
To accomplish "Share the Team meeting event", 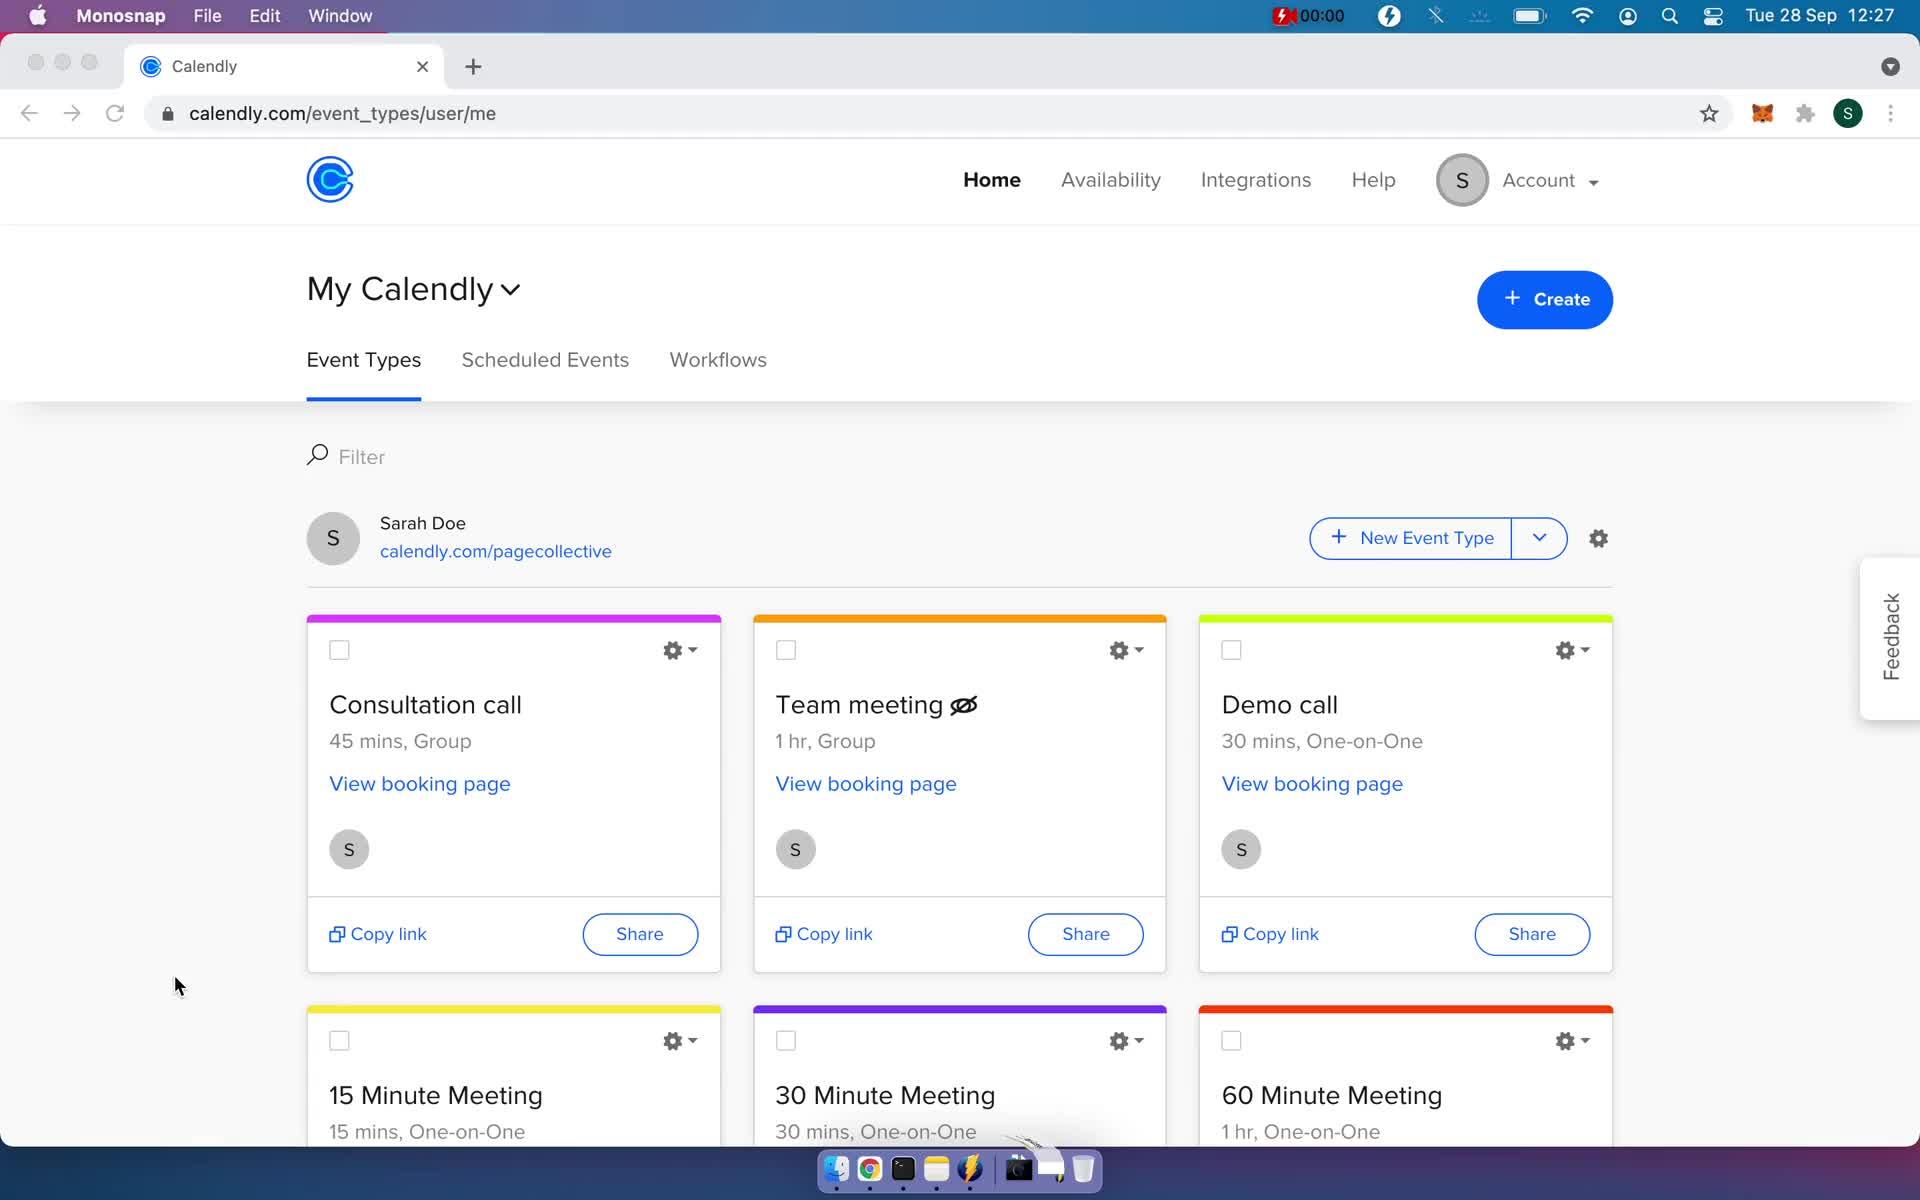I will pyautogui.click(x=1086, y=934).
